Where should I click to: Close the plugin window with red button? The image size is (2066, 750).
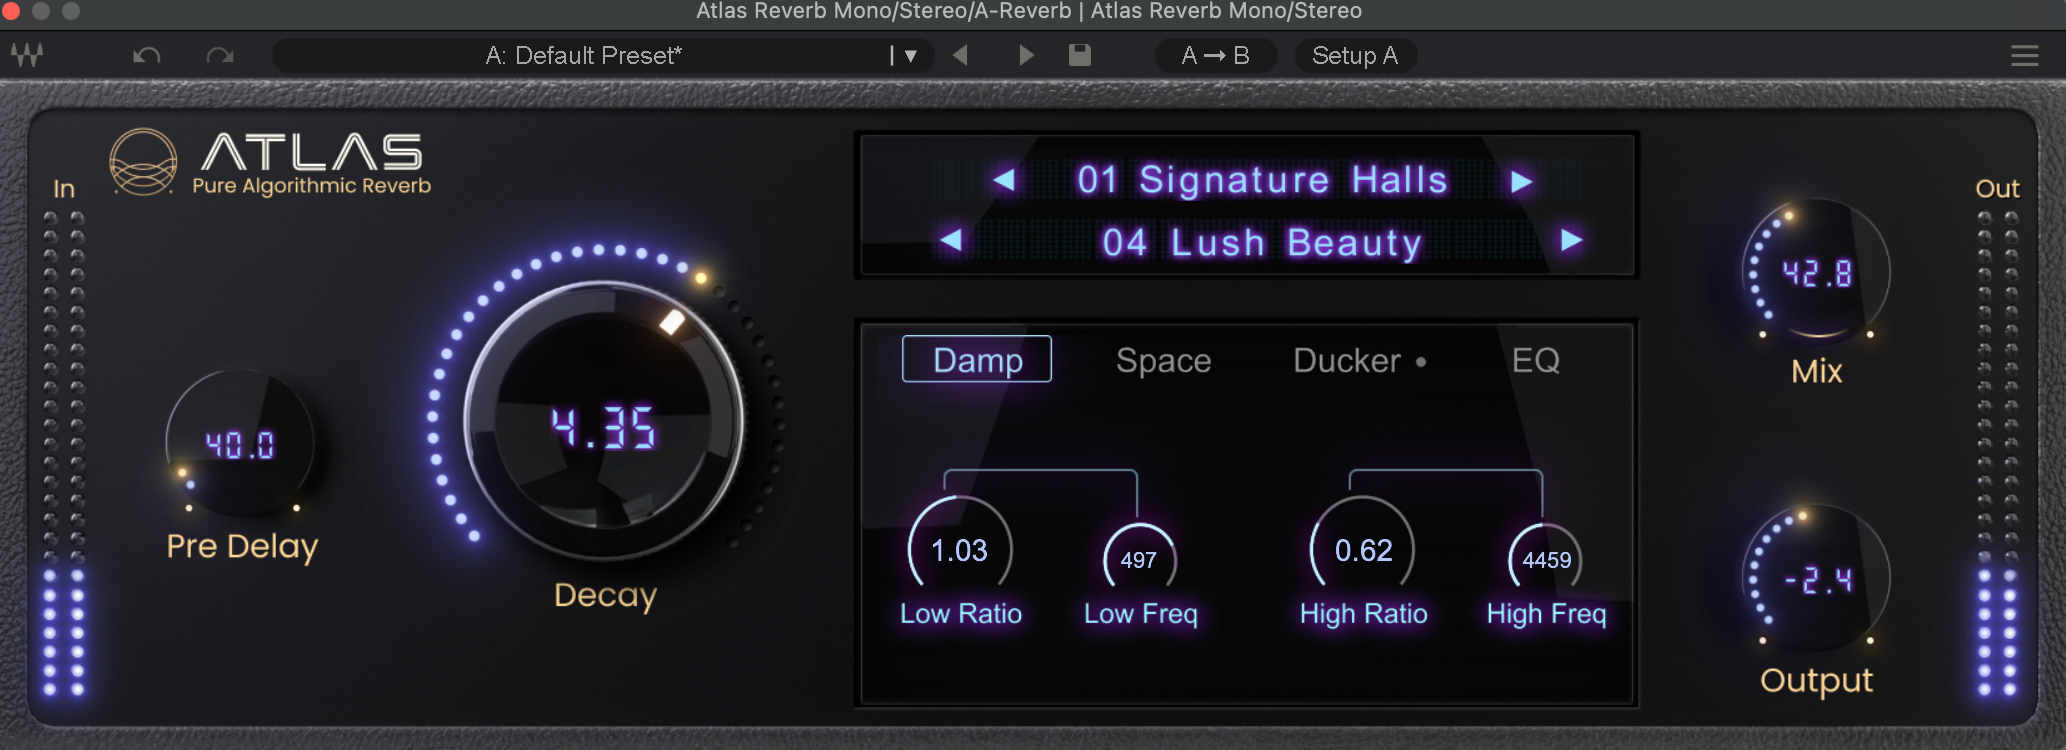click(x=11, y=11)
